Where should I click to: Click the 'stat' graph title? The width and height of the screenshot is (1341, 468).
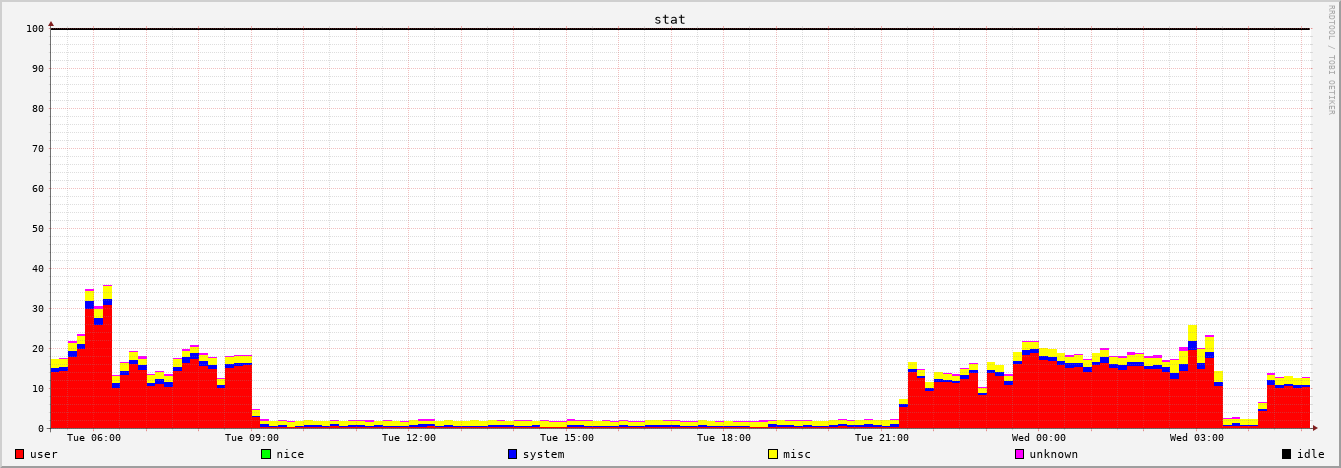(670, 19)
